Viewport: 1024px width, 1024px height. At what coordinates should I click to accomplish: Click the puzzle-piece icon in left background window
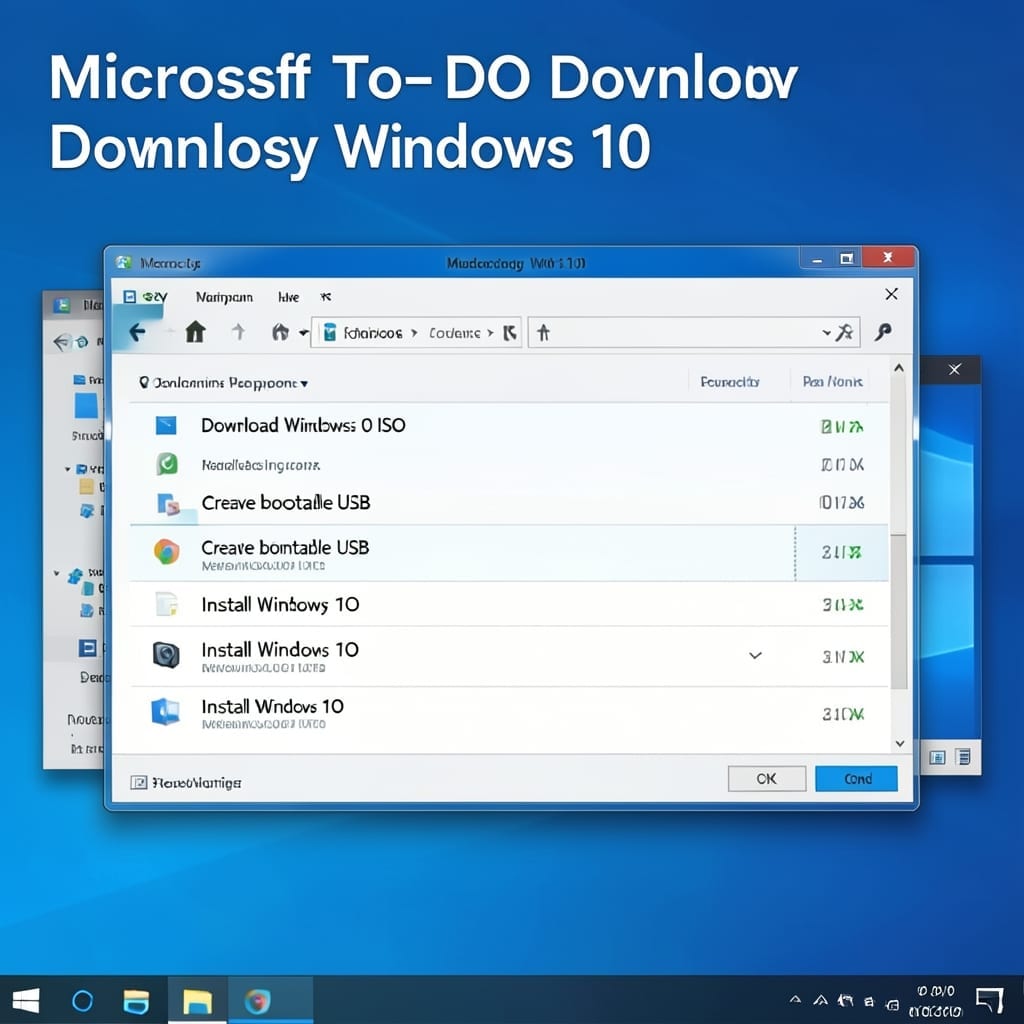tap(75, 575)
